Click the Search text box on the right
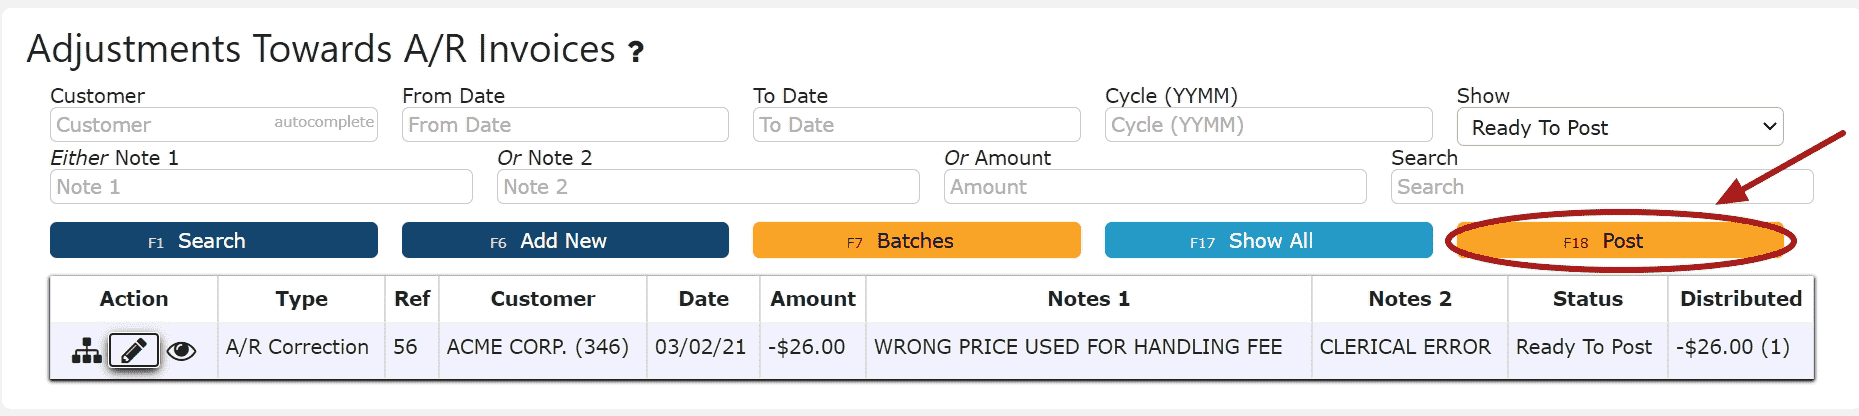Screen dimensions: 1859x416 tap(1601, 187)
